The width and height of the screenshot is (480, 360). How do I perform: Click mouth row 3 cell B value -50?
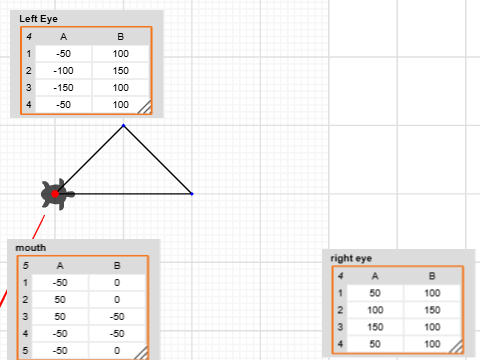click(117, 317)
